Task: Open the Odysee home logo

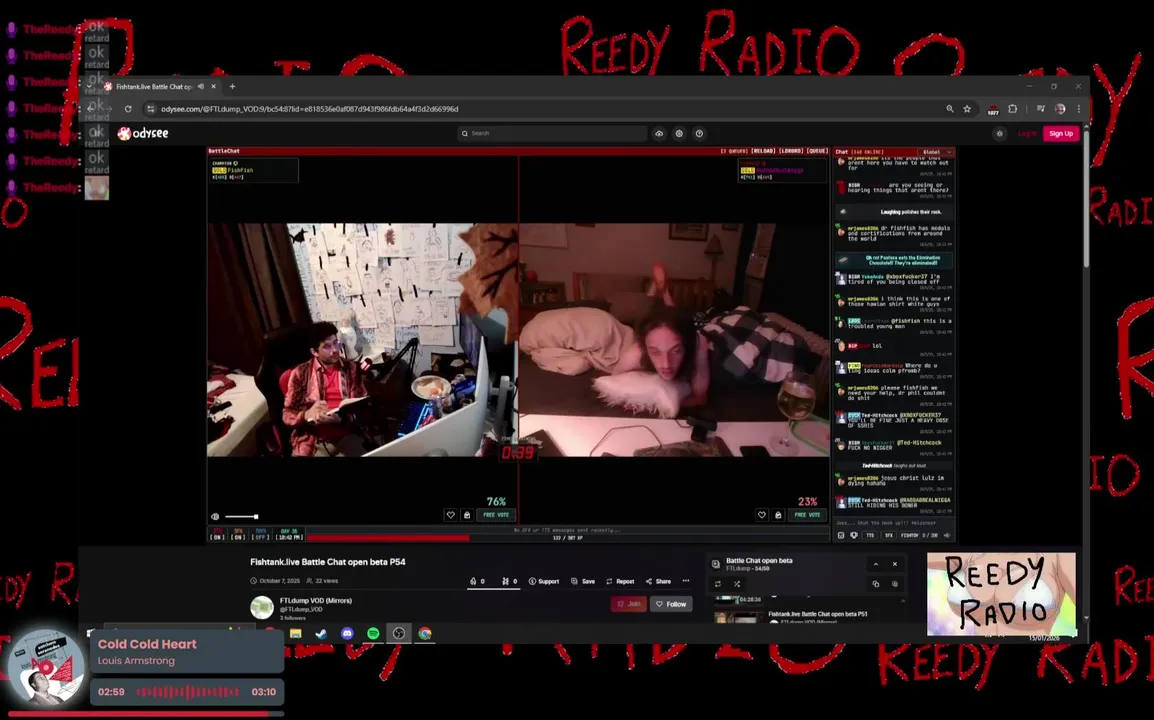Action: tap(143, 133)
